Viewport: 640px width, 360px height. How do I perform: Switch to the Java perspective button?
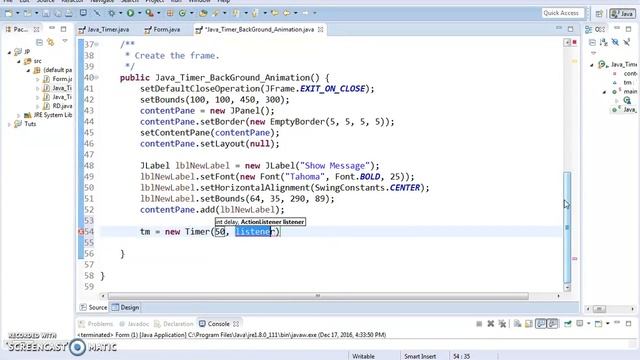pyautogui.click(x=622, y=13)
